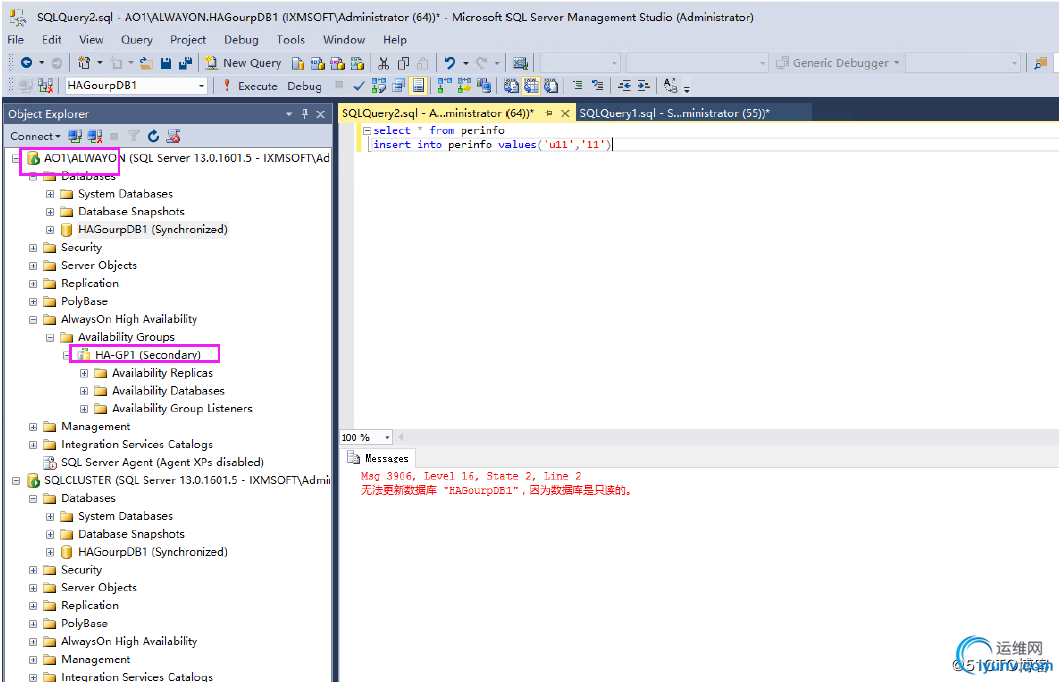Collapse the AO1\ALWAYON server node

[16, 159]
